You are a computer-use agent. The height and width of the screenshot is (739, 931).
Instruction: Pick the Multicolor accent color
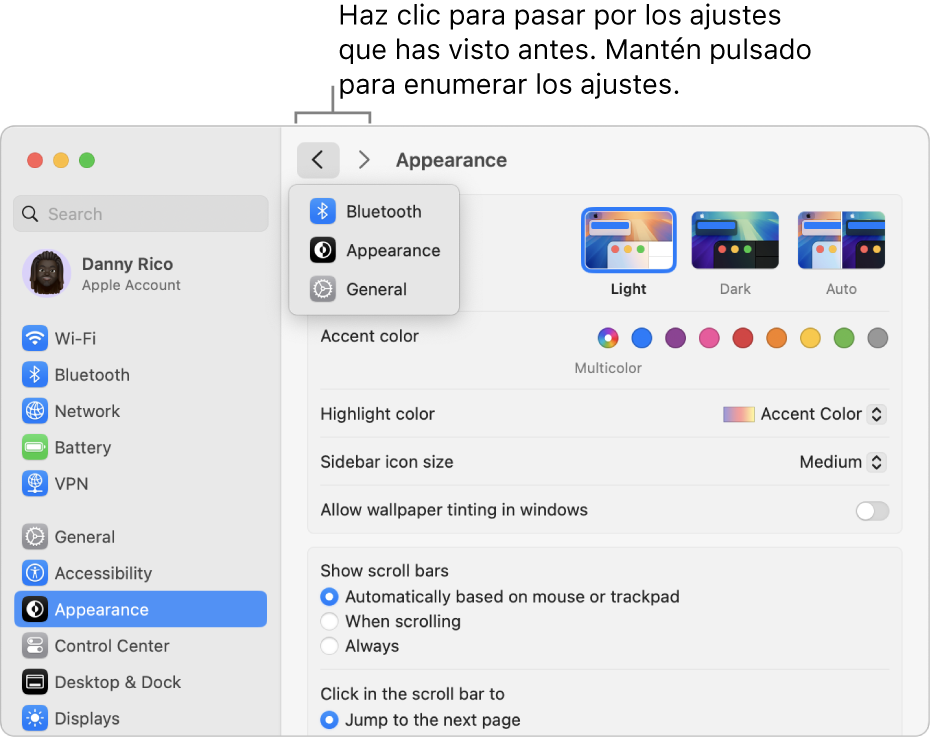[x=608, y=338]
